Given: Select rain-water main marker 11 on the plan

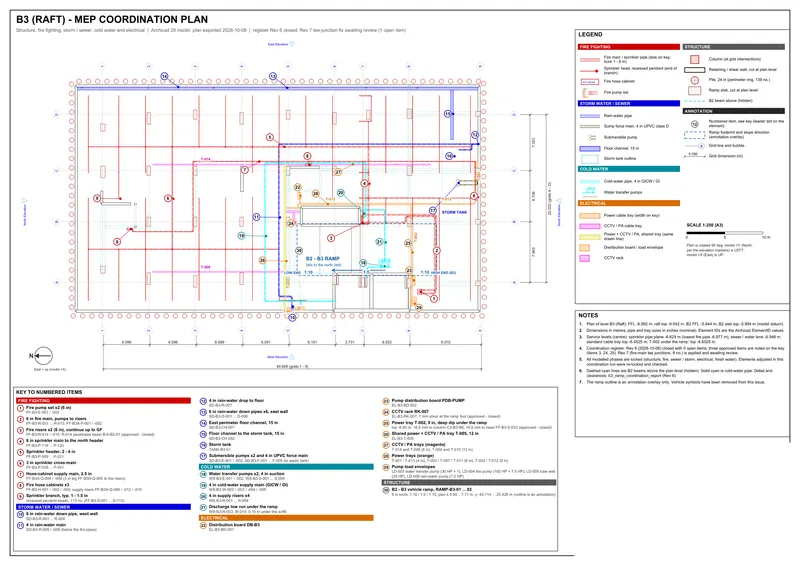Looking at the screenshot, I should coord(257,217).
